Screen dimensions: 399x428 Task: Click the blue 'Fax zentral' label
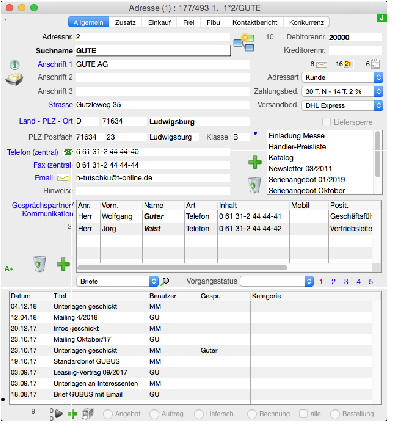click(52, 165)
